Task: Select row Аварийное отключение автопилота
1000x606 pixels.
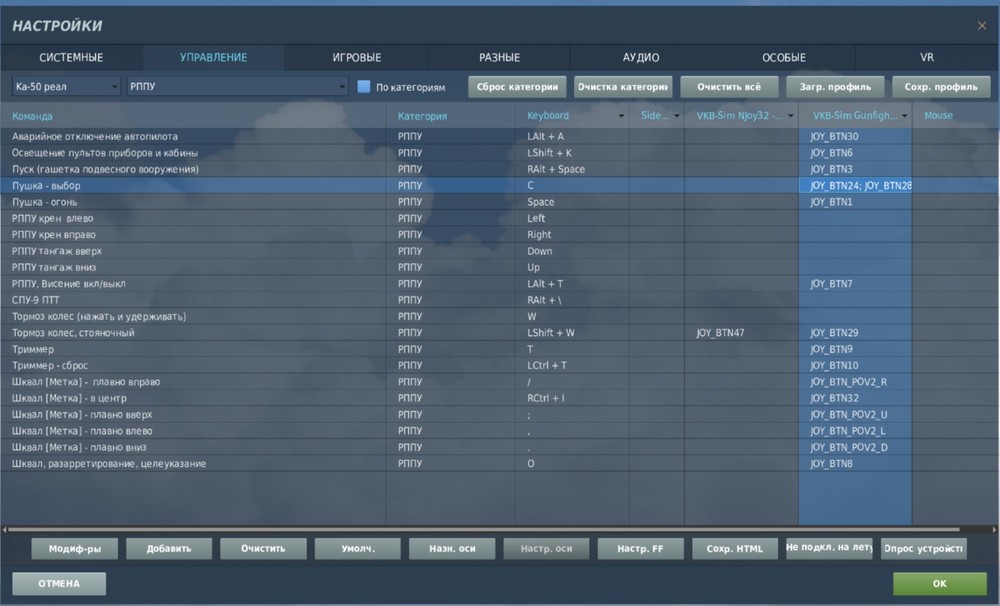Action: click(500, 137)
